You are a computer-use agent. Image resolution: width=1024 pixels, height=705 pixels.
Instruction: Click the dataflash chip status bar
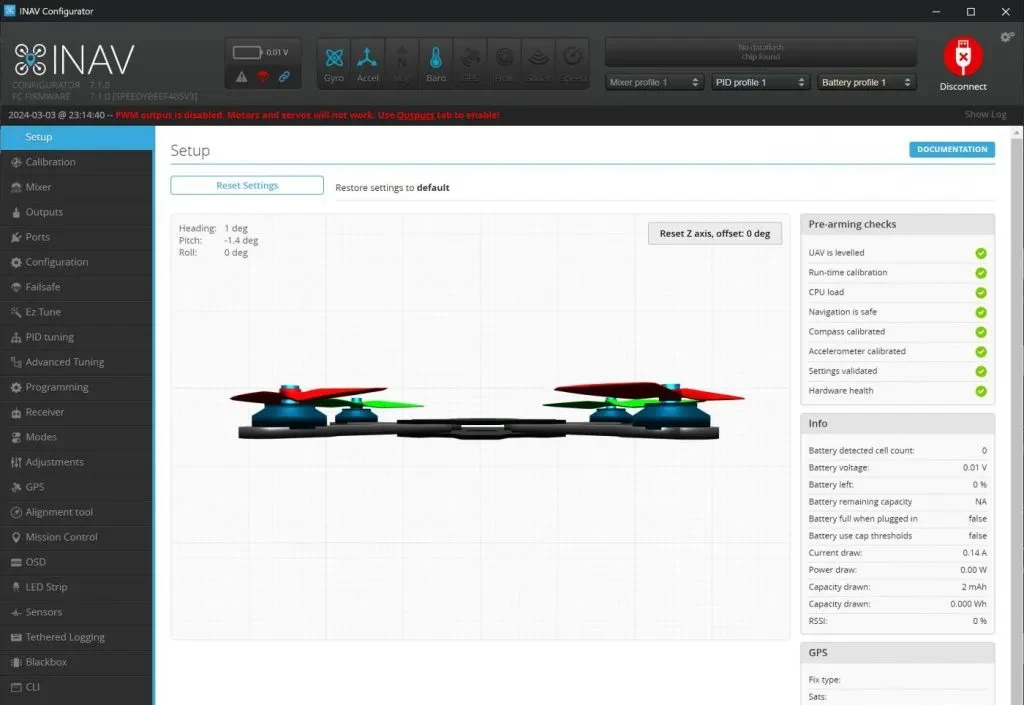761,52
